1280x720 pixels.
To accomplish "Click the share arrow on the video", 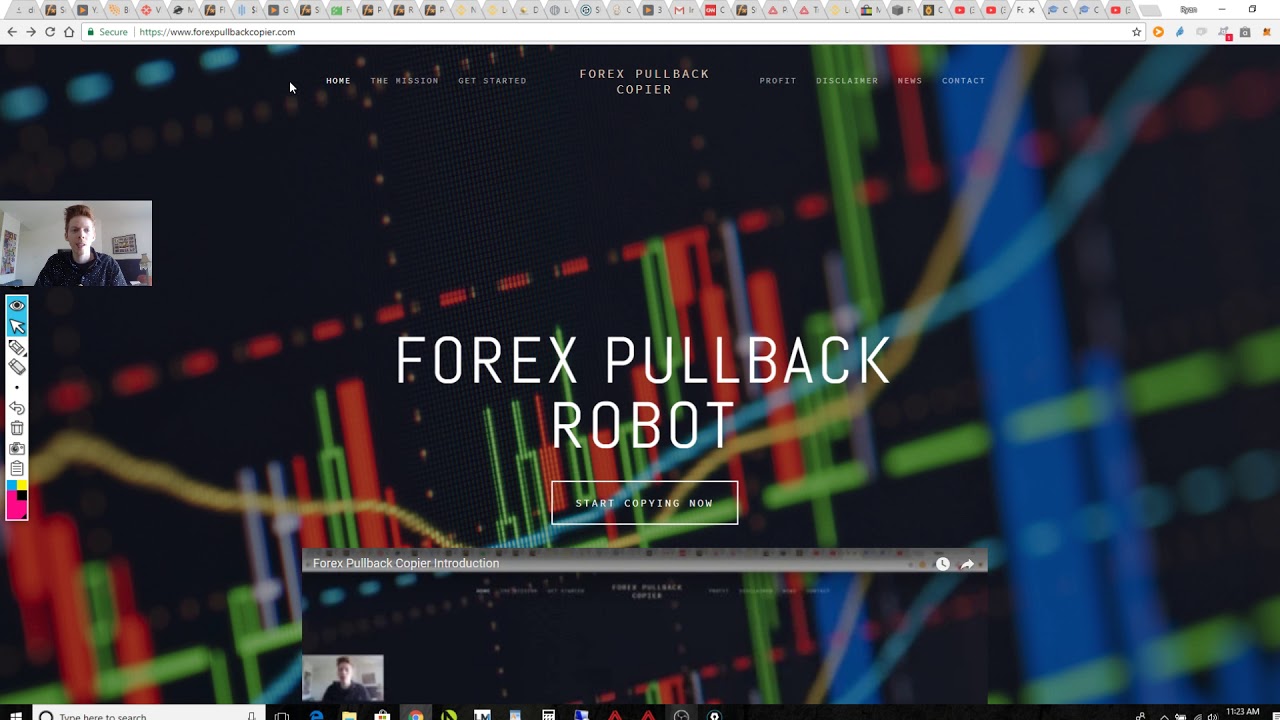I will [x=967, y=564].
